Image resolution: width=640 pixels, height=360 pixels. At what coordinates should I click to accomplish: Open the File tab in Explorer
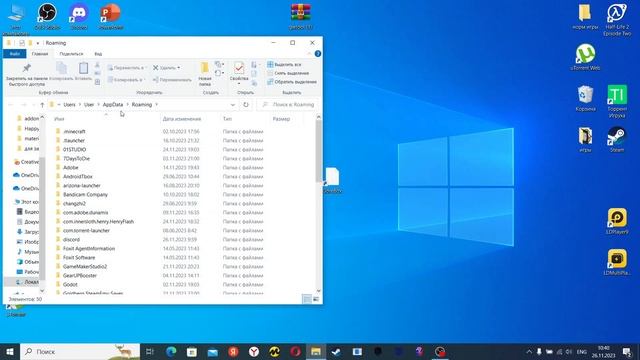click(14, 53)
